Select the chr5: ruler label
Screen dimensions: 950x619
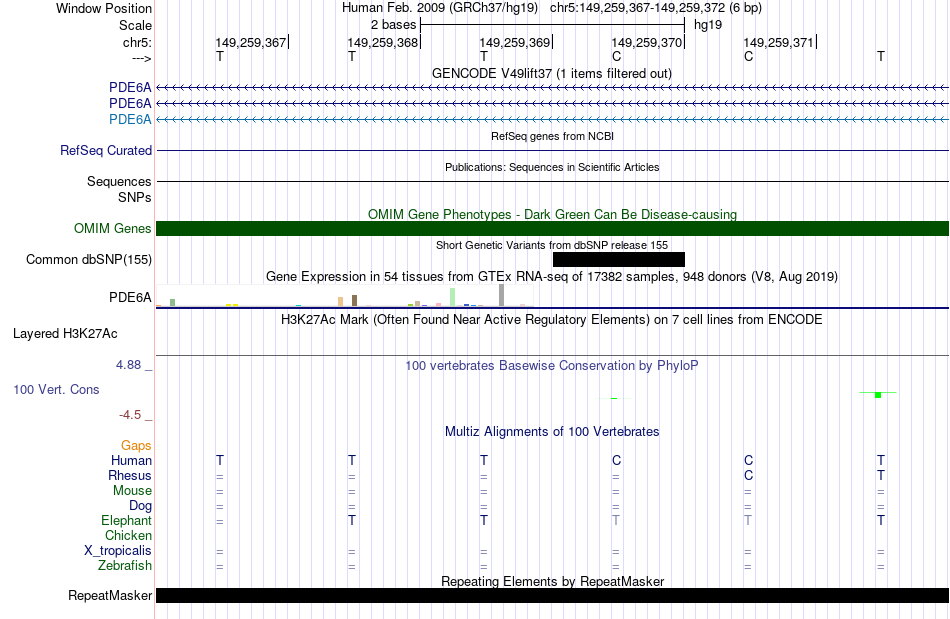click(x=137, y=42)
